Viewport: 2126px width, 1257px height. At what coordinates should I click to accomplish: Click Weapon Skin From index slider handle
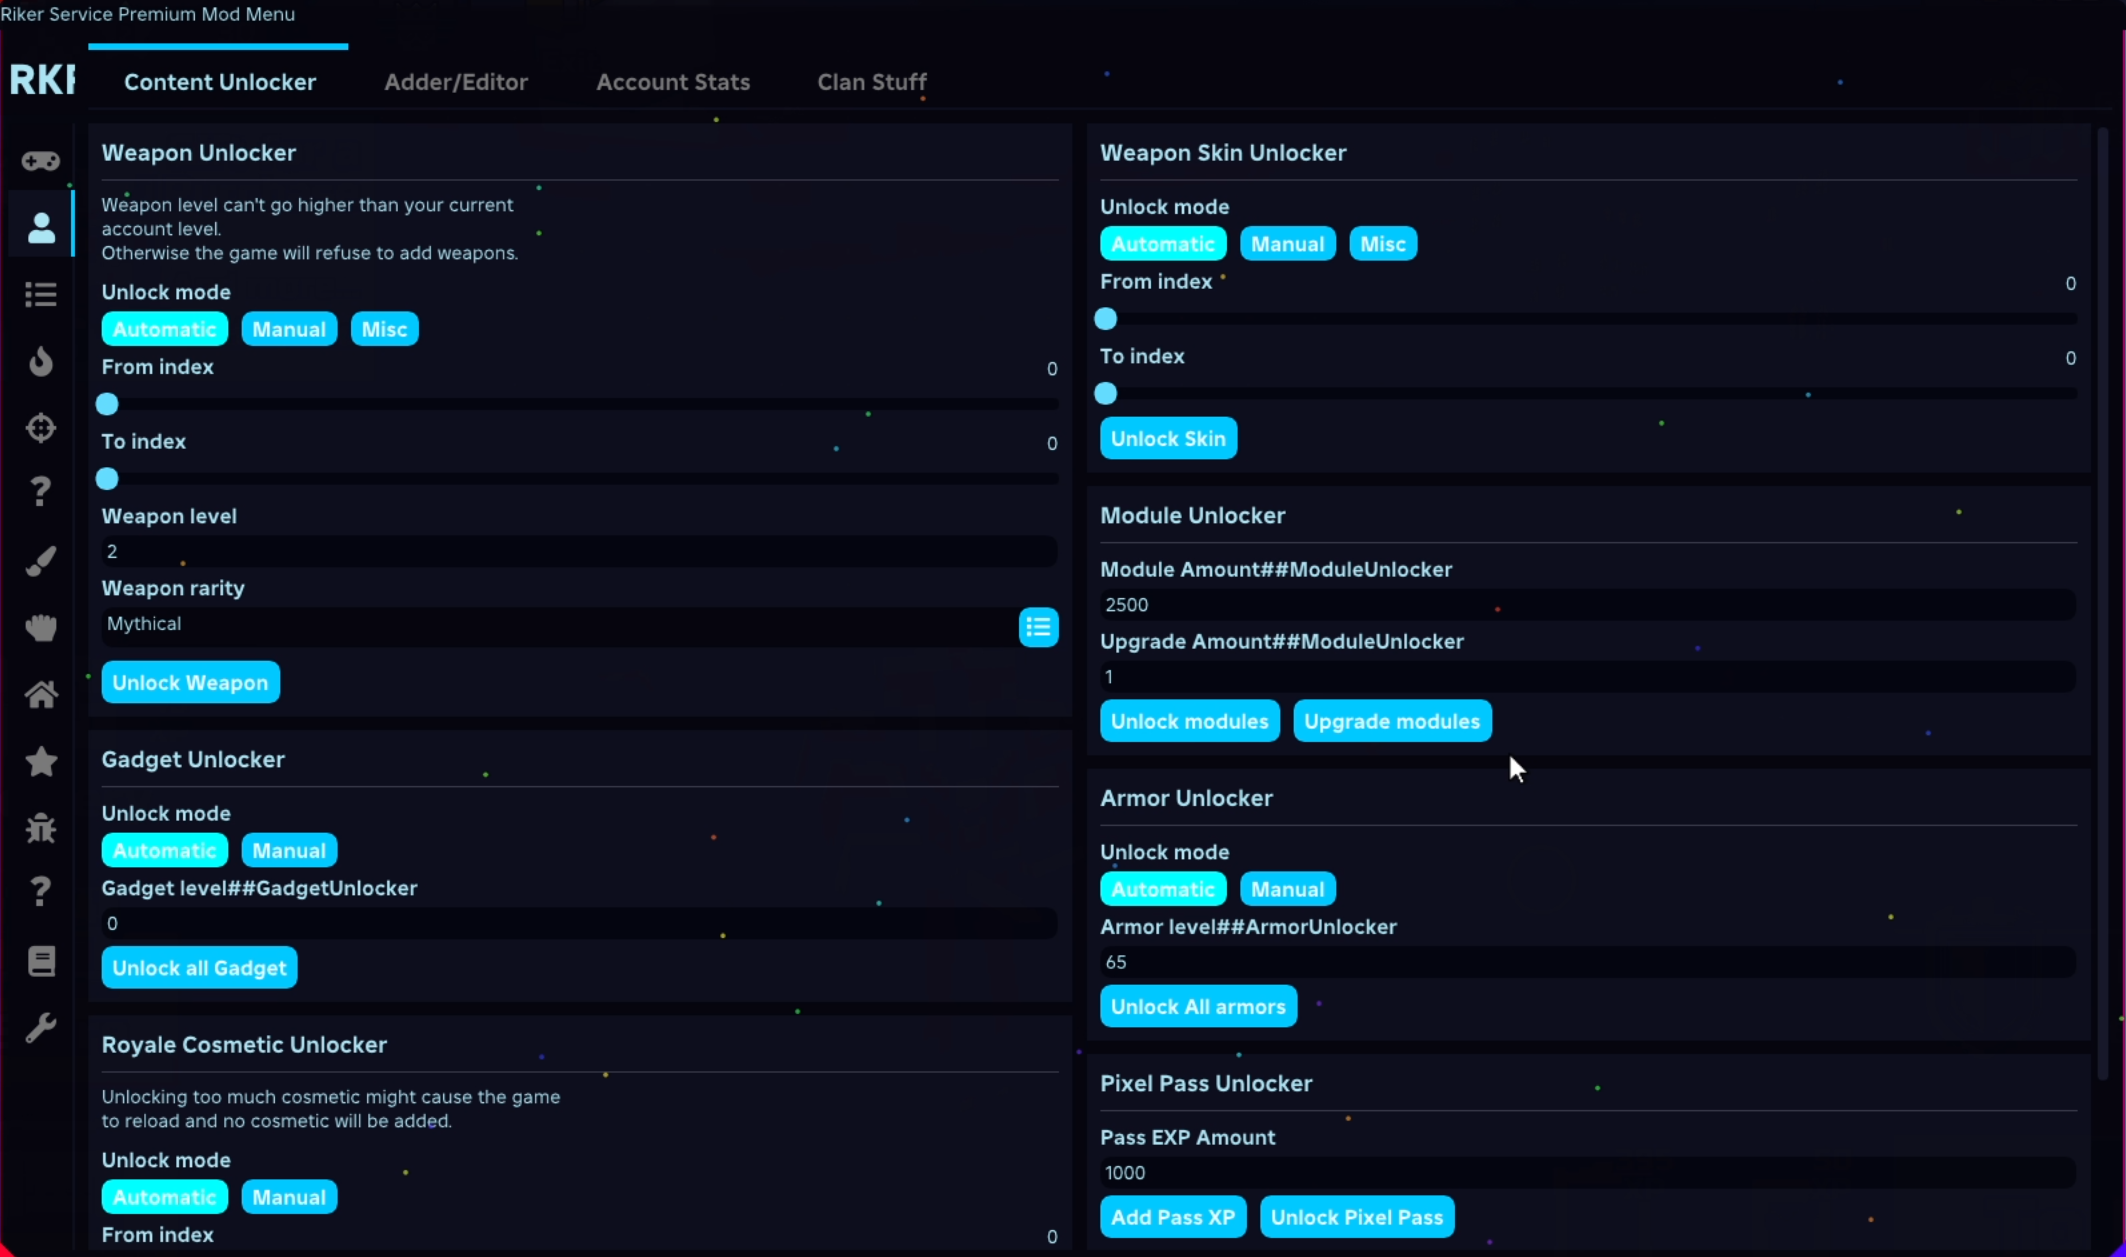point(1105,319)
